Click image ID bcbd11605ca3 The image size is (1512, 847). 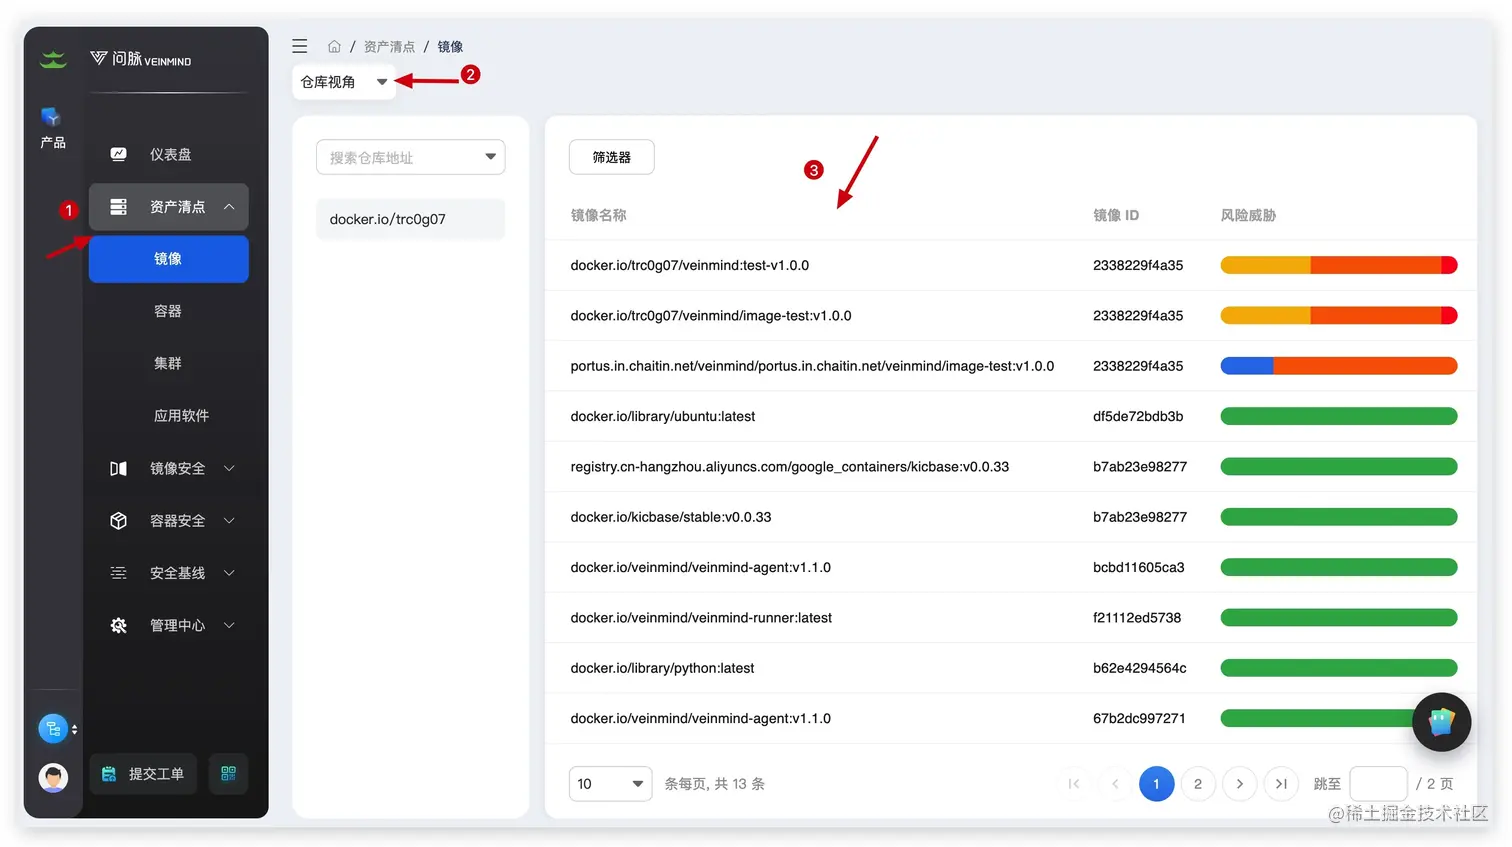(1138, 567)
